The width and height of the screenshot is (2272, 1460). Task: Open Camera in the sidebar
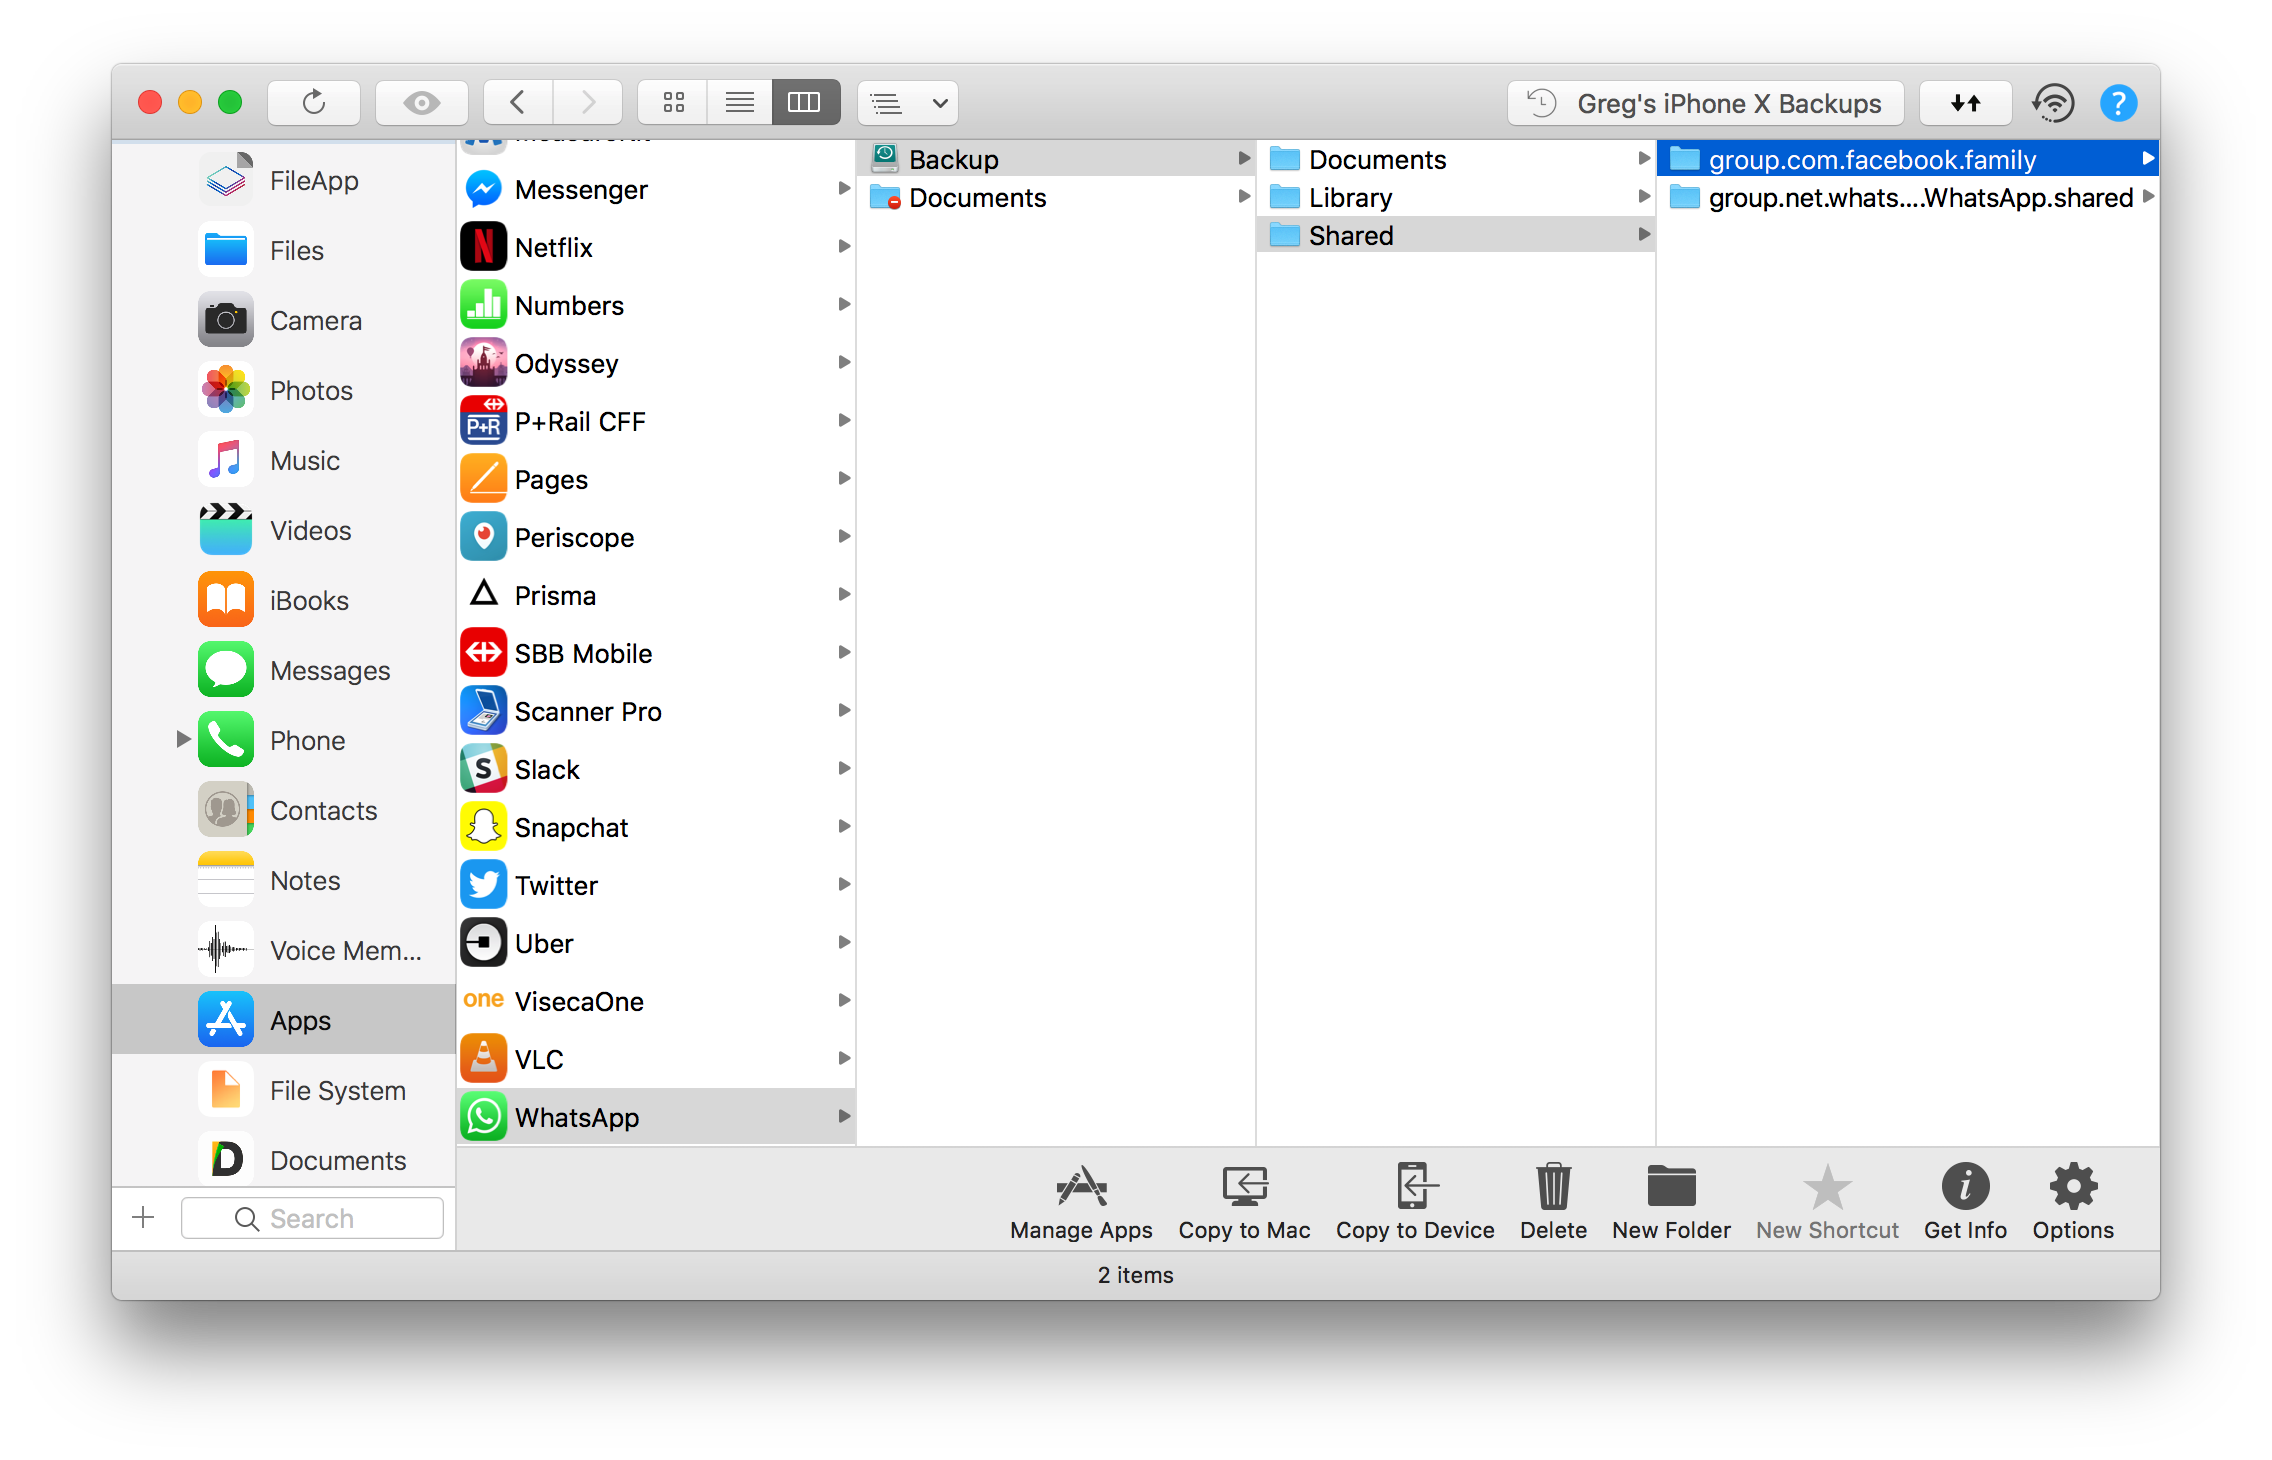284,321
